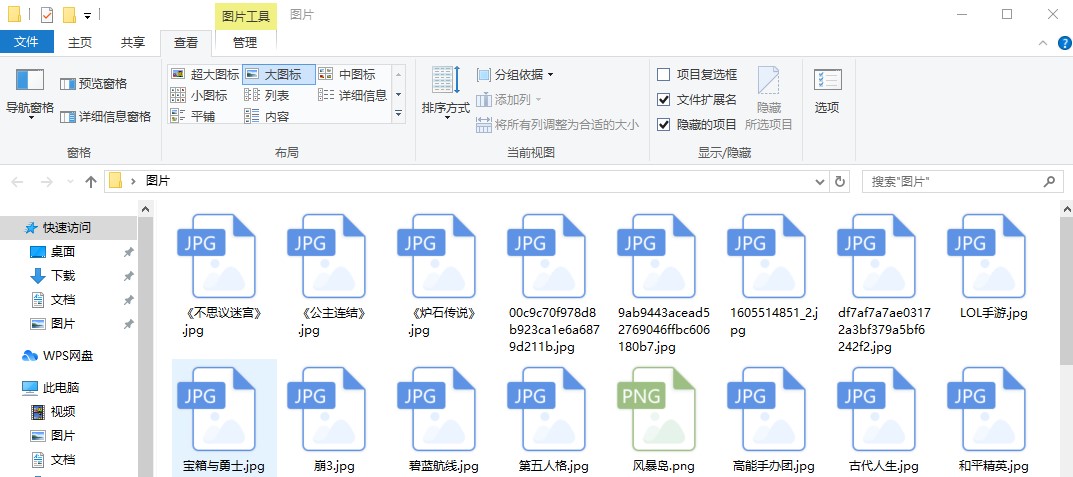
Task: Select Quick access (快速访问) in sidebar
Action: click(67, 228)
